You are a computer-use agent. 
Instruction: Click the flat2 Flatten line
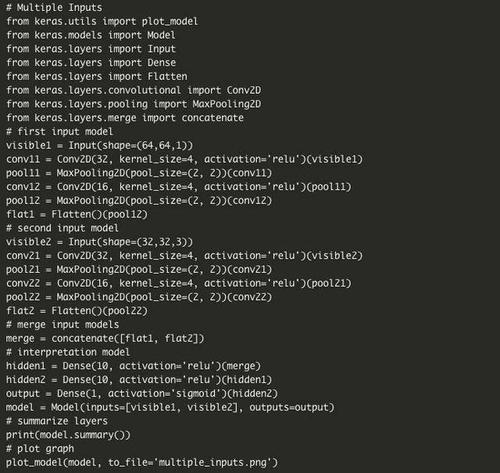click(77, 311)
